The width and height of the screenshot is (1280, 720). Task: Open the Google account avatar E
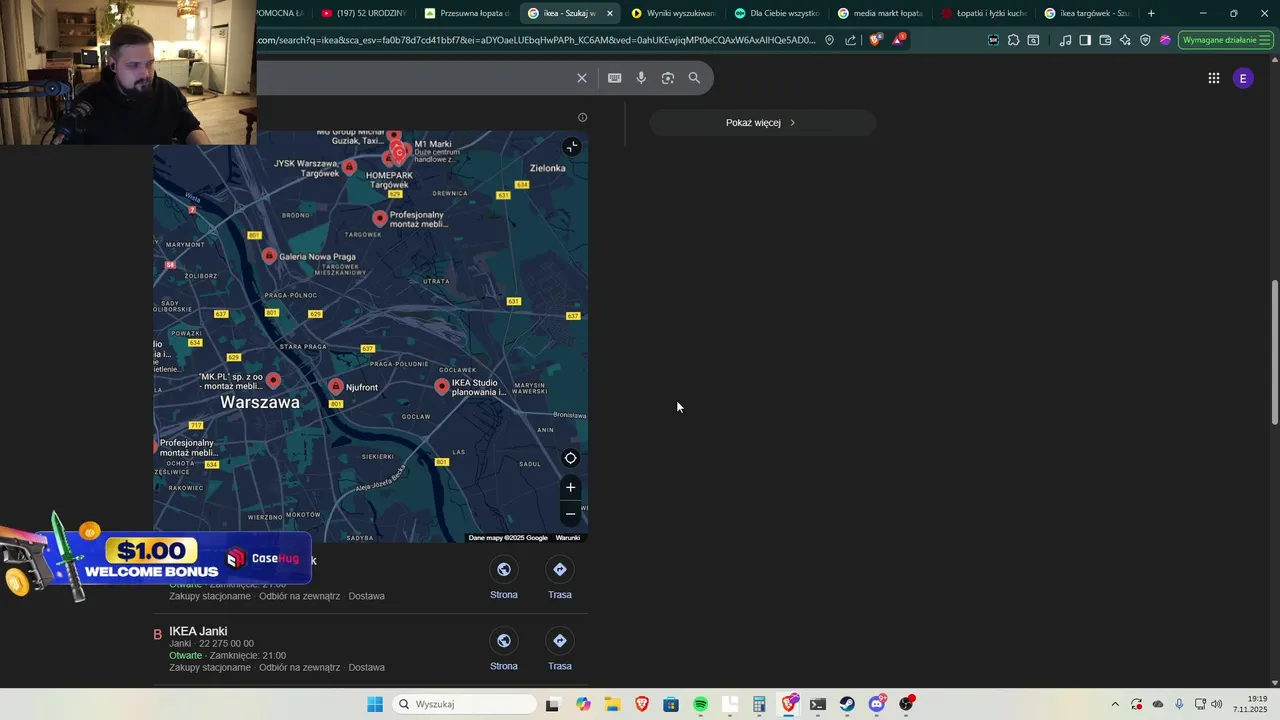click(x=1243, y=78)
